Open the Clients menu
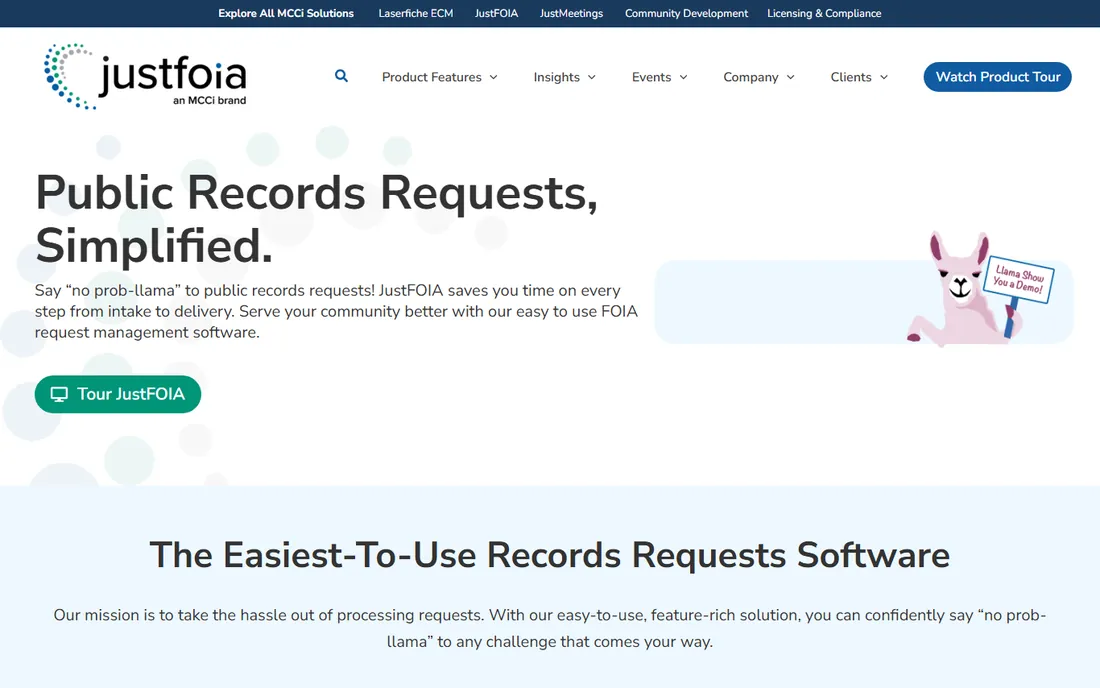Viewport: 1100px width, 688px height. point(859,77)
